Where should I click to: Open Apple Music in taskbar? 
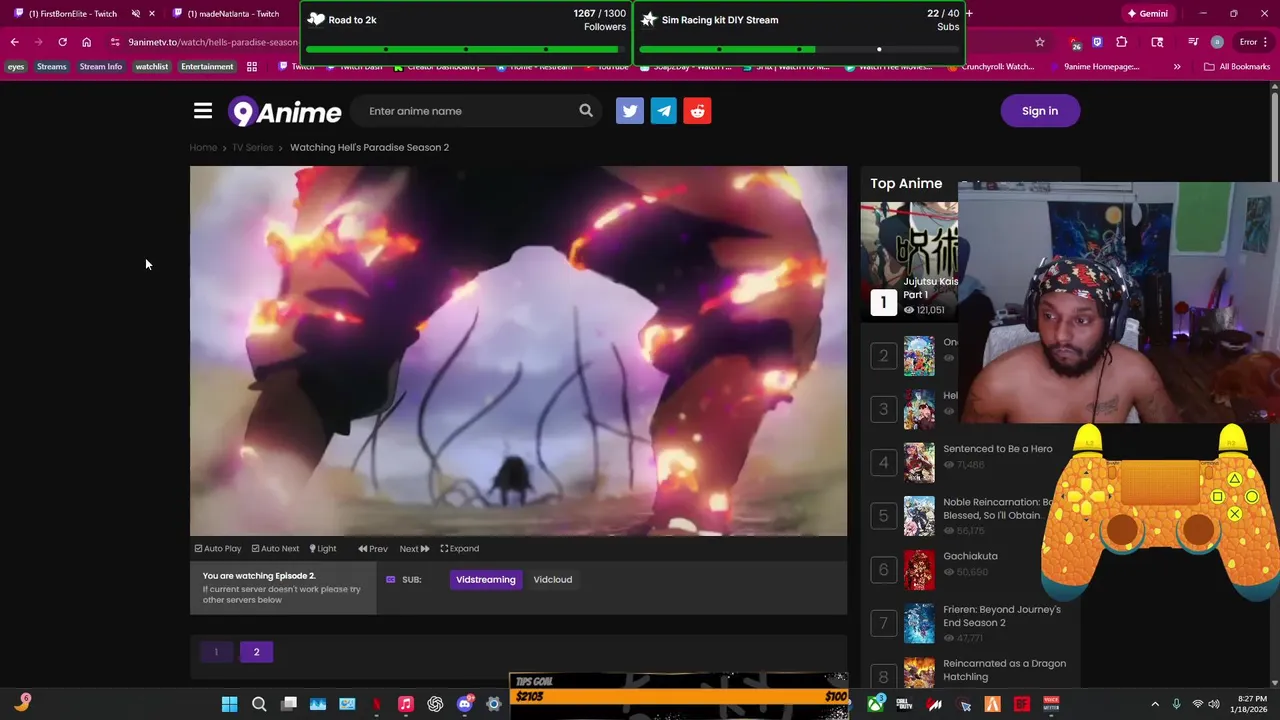point(406,704)
